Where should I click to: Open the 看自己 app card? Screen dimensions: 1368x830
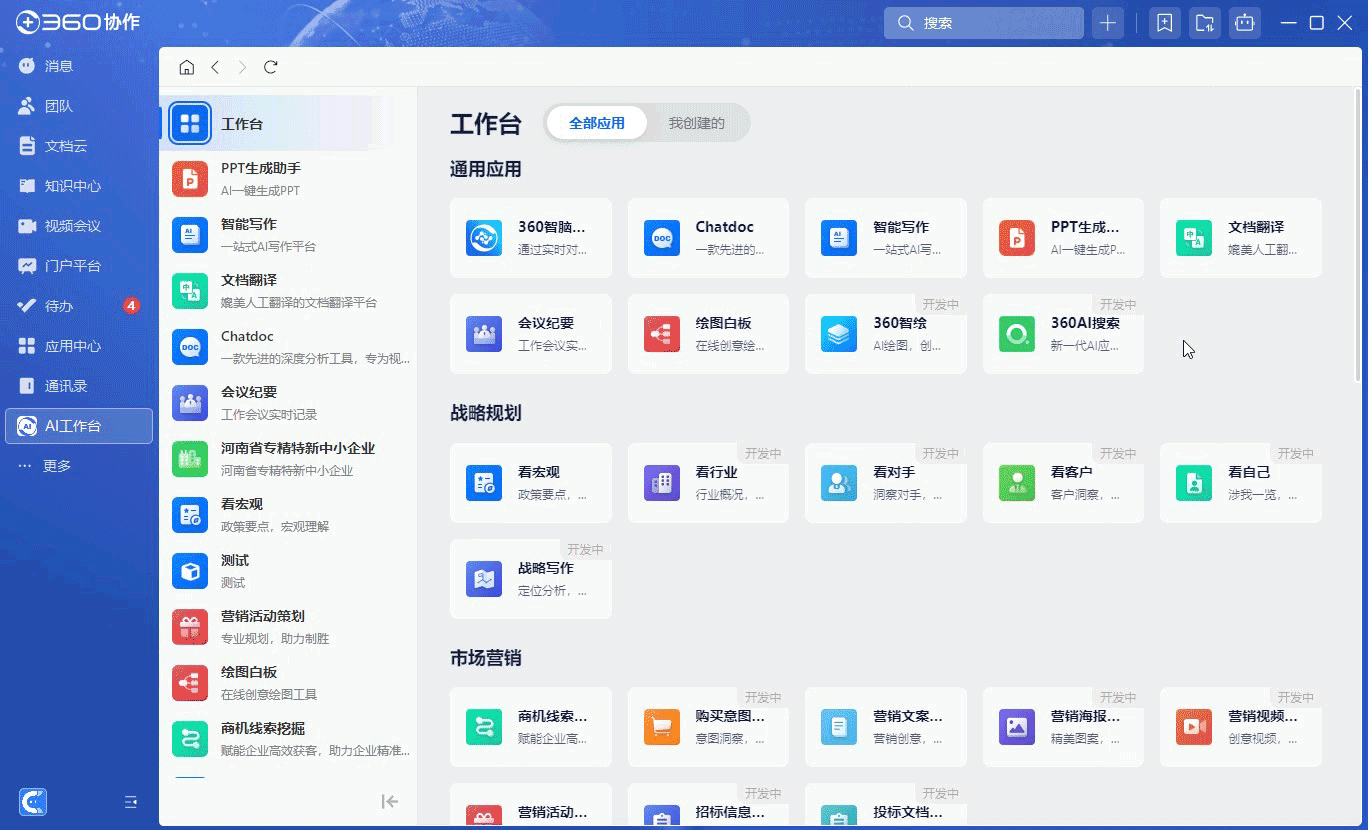1241,483
